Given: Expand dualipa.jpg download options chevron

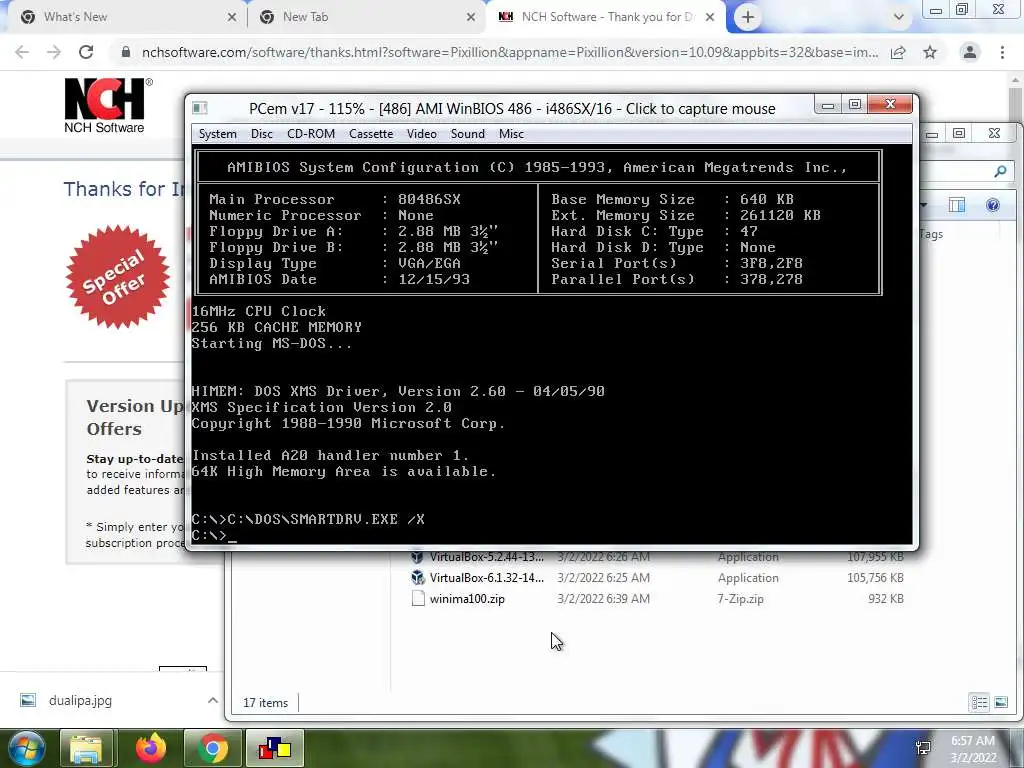Looking at the screenshot, I should pyautogui.click(x=212, y=701).
